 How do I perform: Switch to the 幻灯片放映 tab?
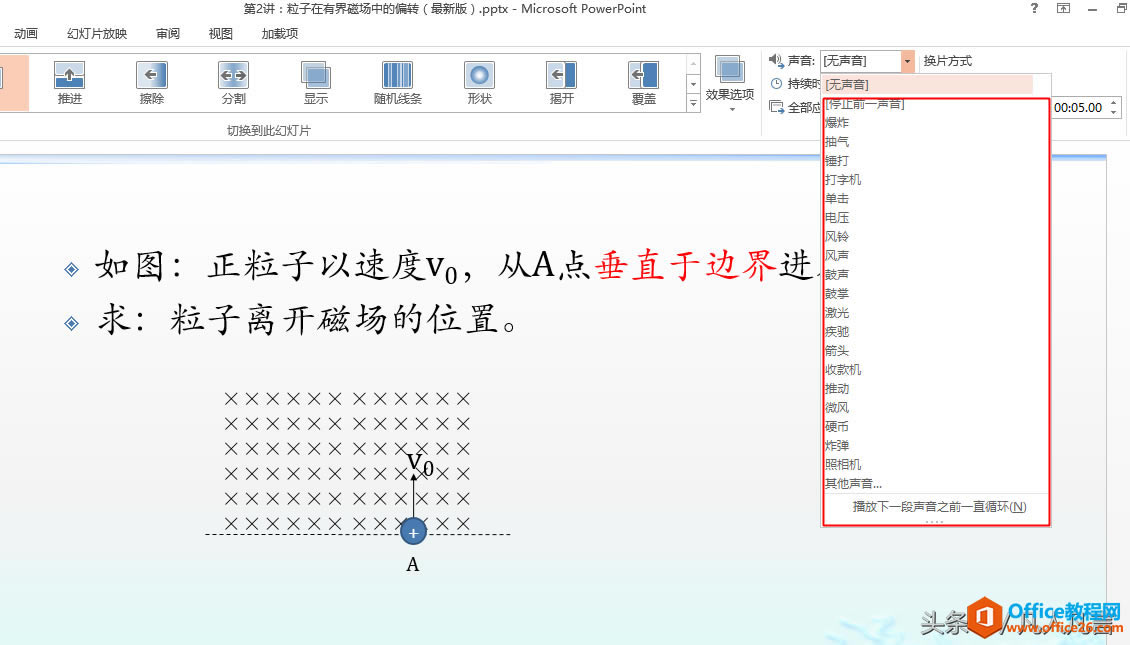[x=97, y=34]
